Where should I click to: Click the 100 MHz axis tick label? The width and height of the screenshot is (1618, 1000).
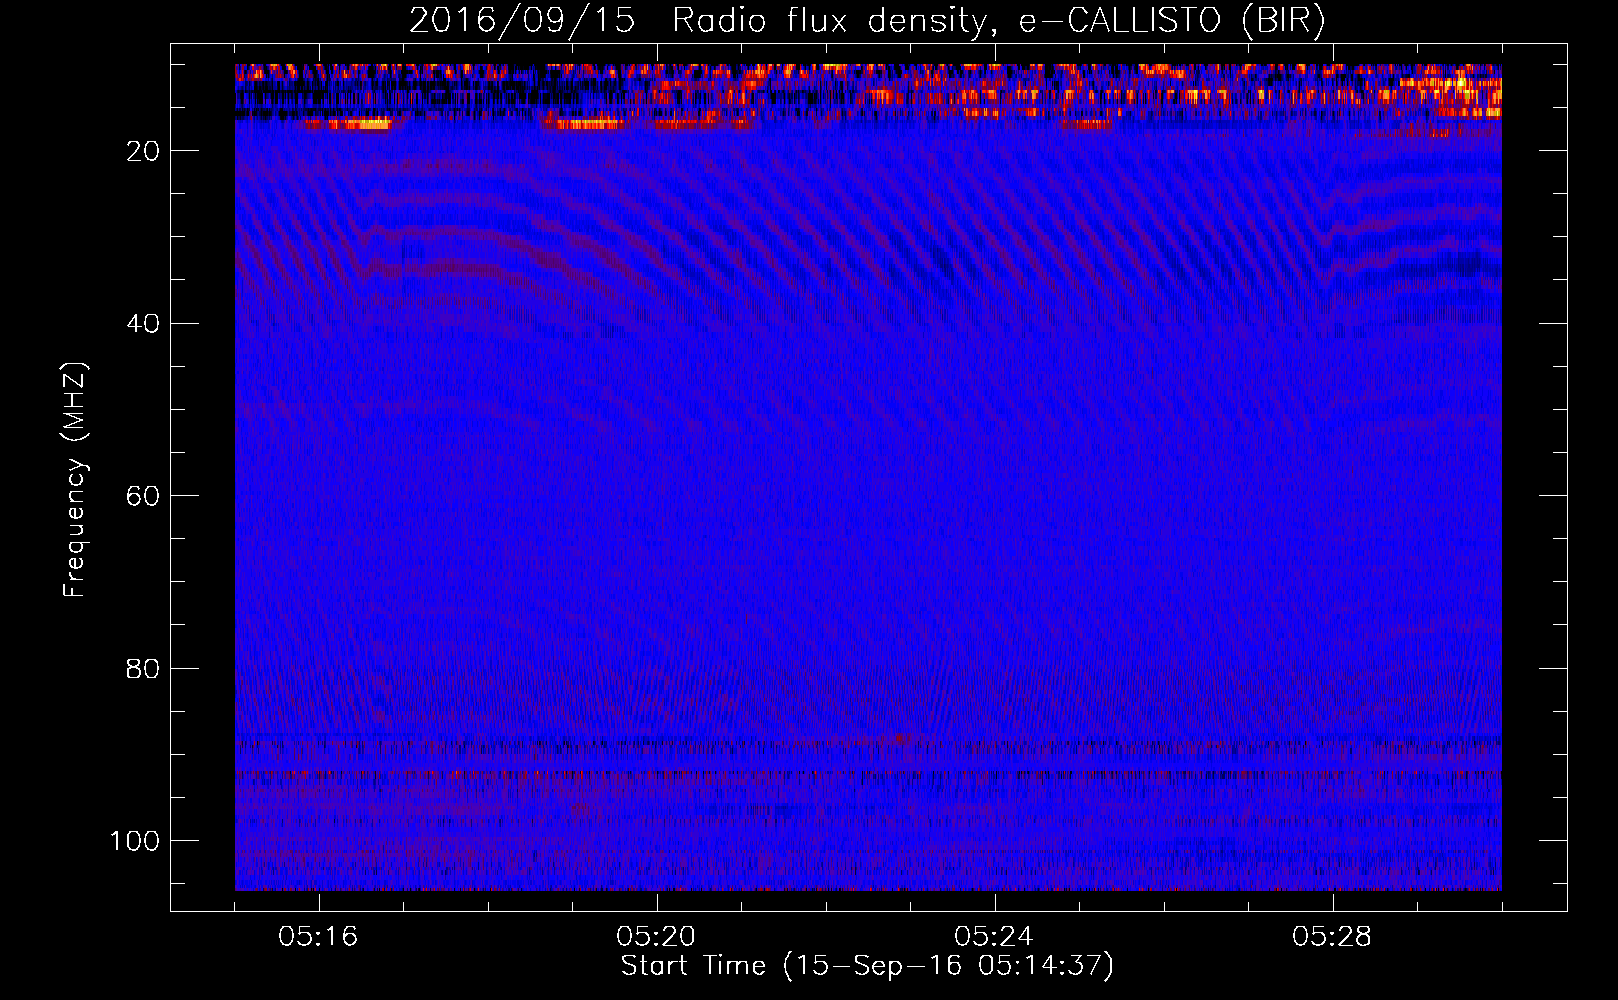[x=135, y=841]
